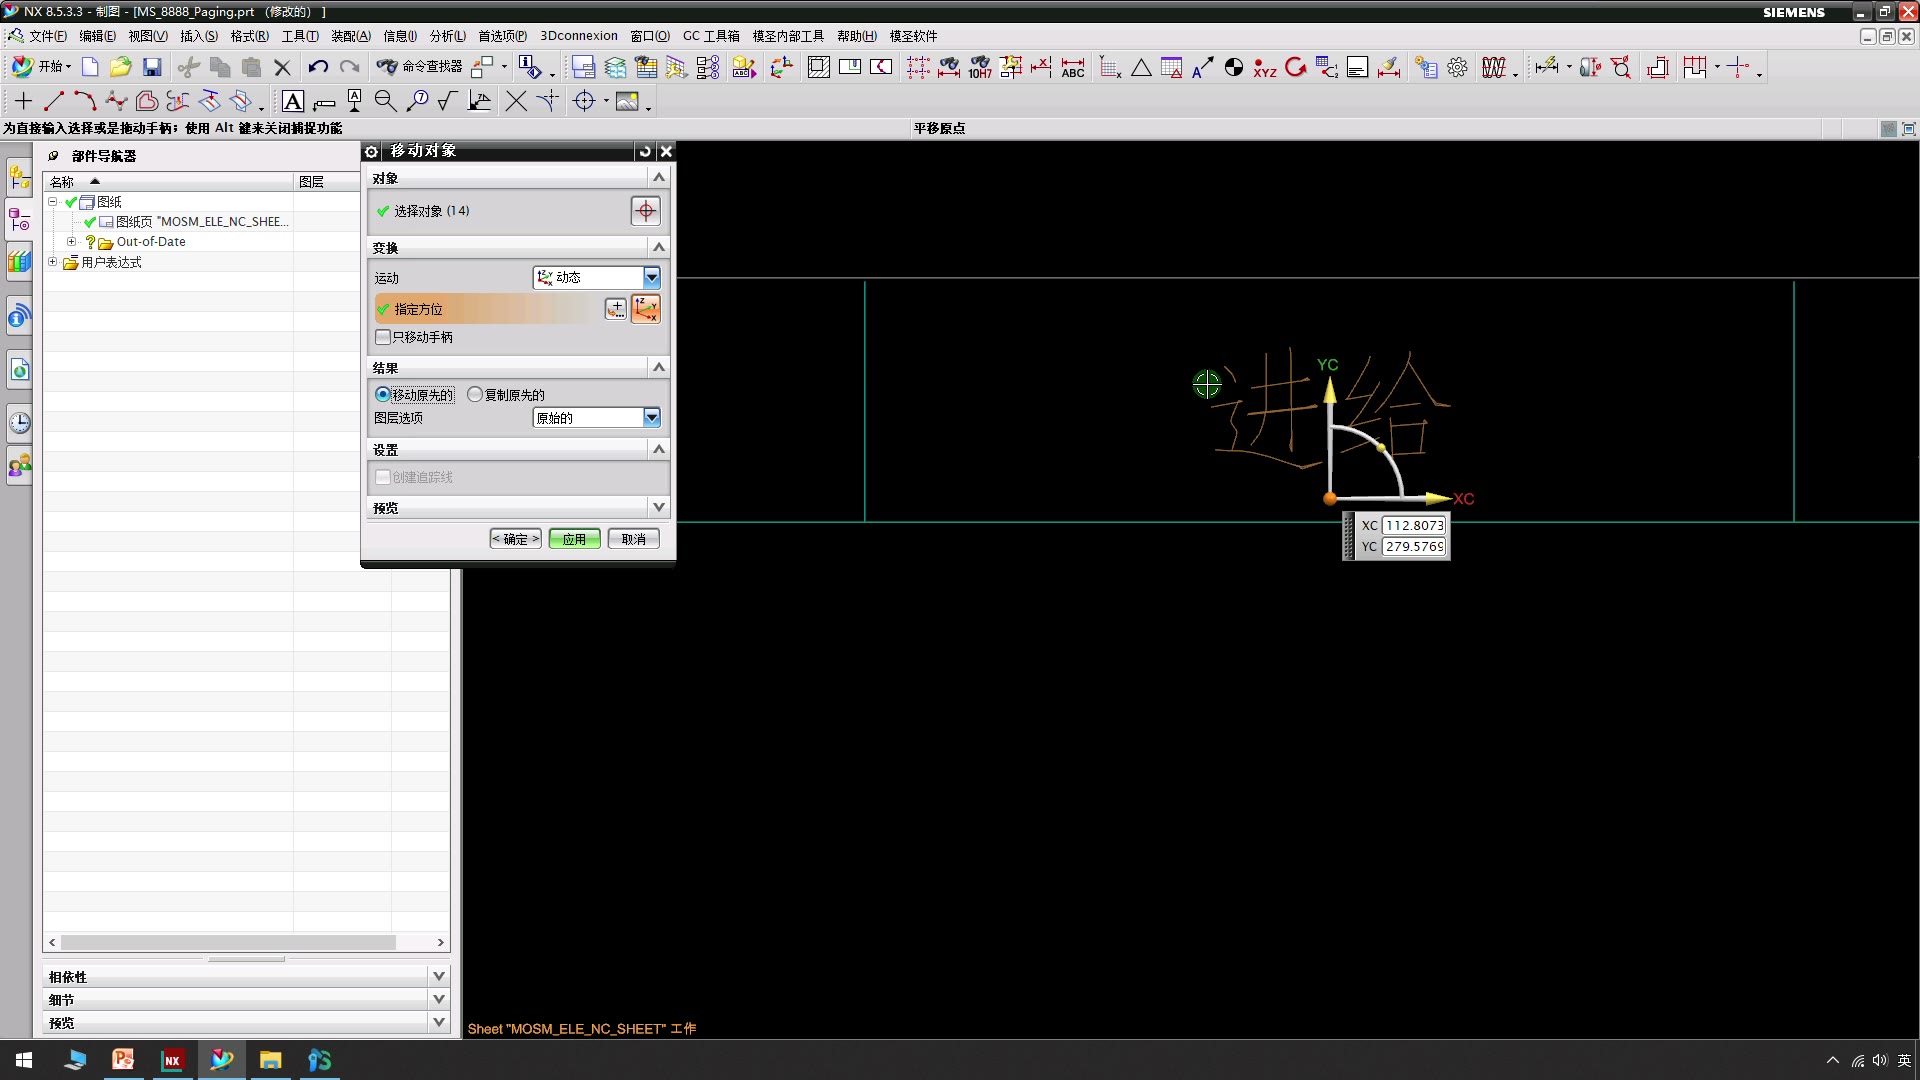Collapse the 结果 section

[x=658, y=367]
